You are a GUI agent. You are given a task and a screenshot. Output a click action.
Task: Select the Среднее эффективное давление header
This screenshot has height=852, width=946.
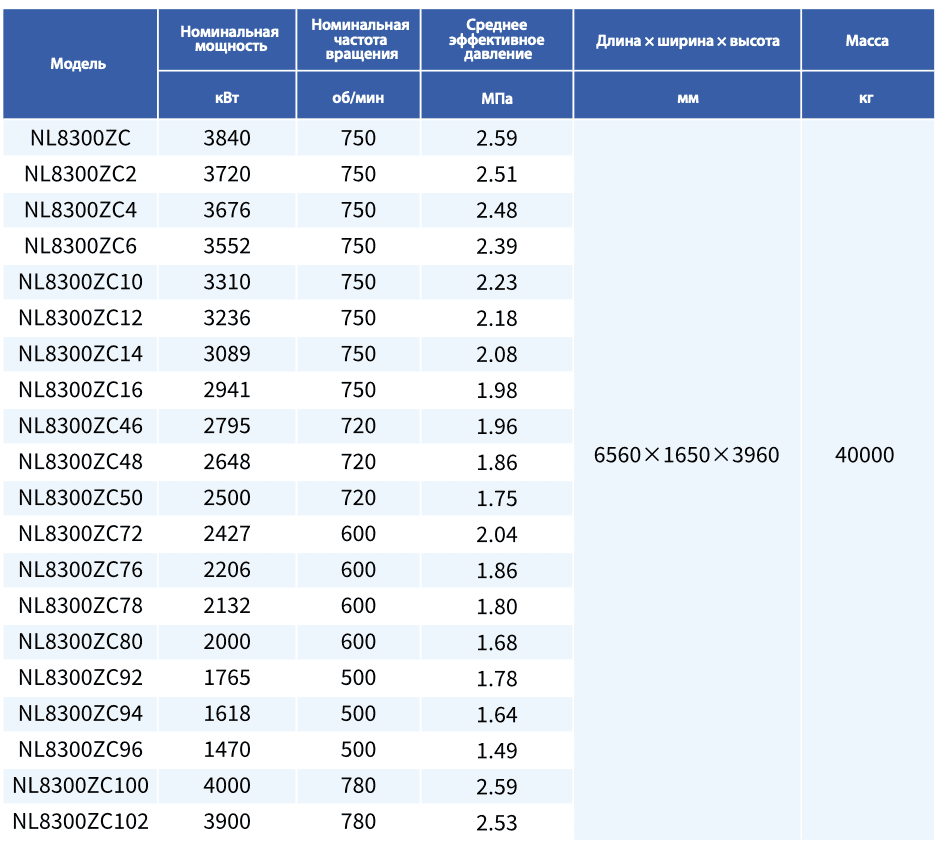coord(496,39)
